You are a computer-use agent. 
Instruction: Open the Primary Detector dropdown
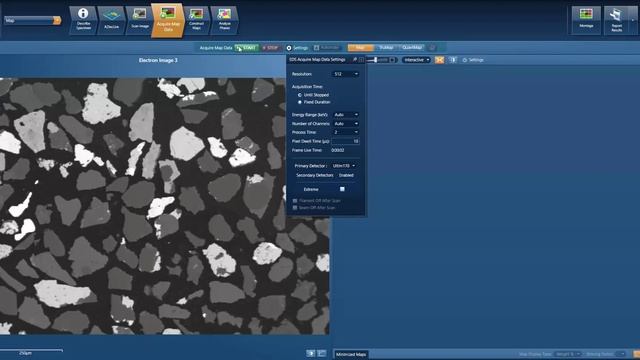coord(344,166)
